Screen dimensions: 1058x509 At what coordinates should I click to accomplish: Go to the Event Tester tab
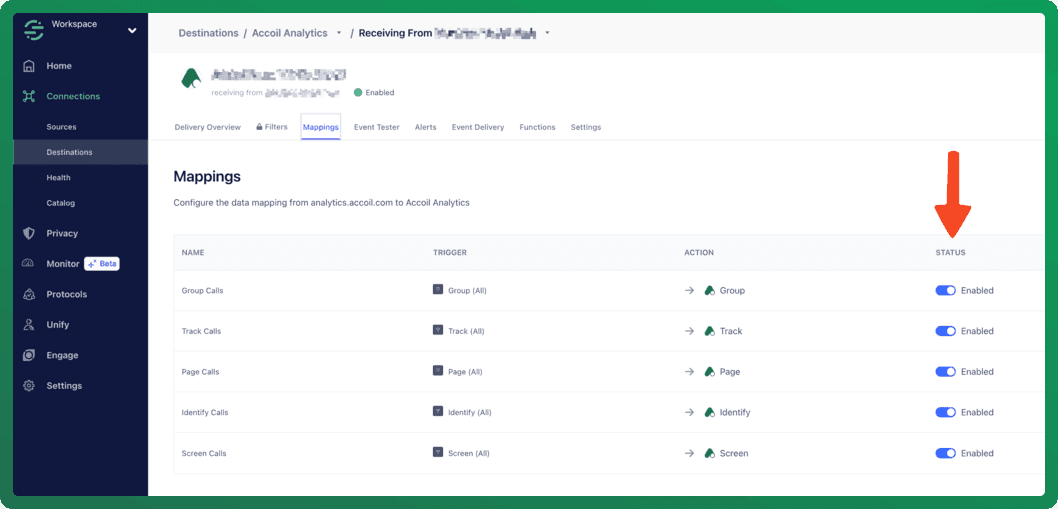(377, 127)
